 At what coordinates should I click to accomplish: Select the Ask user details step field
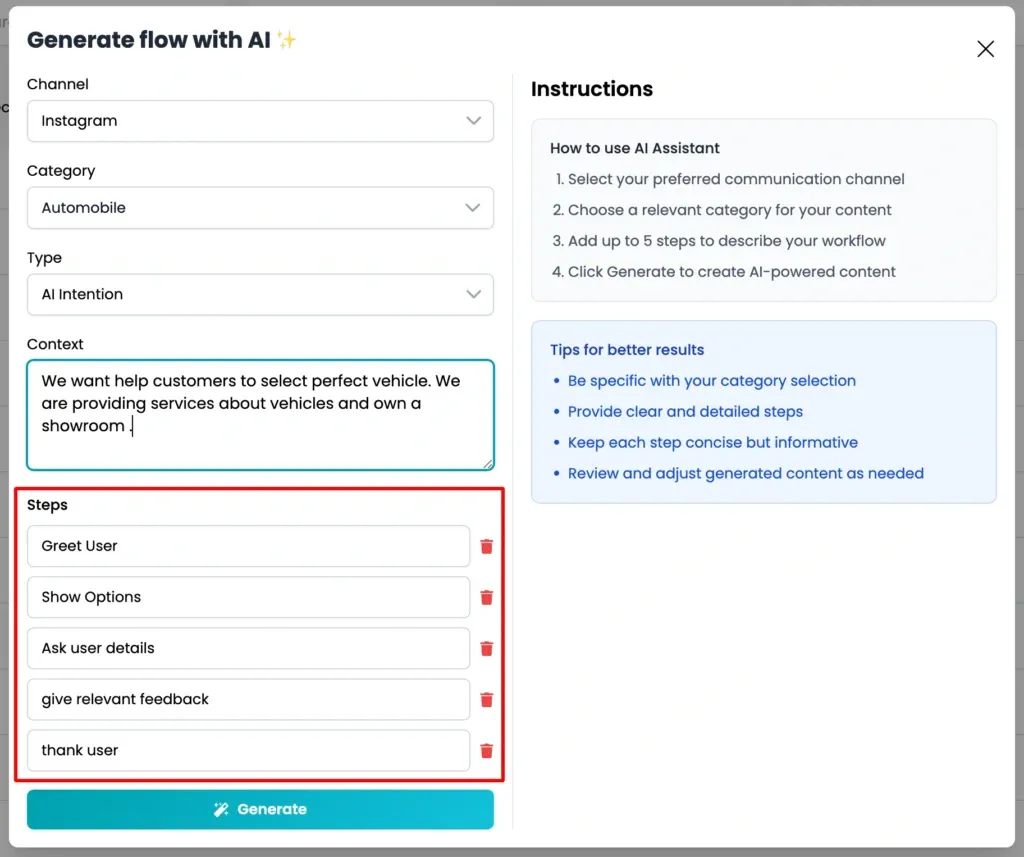(x=248, y=648)
